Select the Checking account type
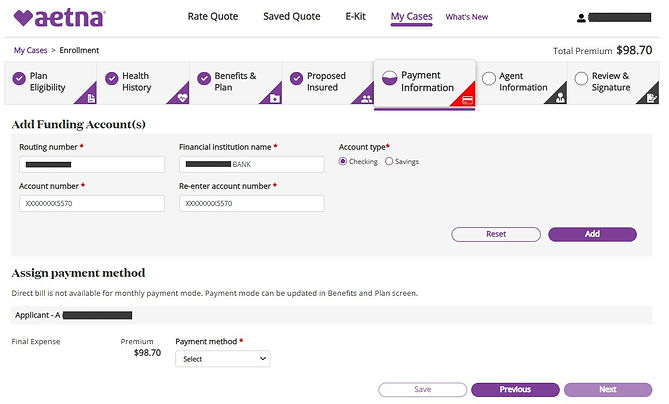The width and height of the screenshot is (669, 404). (x=343, y=161)
